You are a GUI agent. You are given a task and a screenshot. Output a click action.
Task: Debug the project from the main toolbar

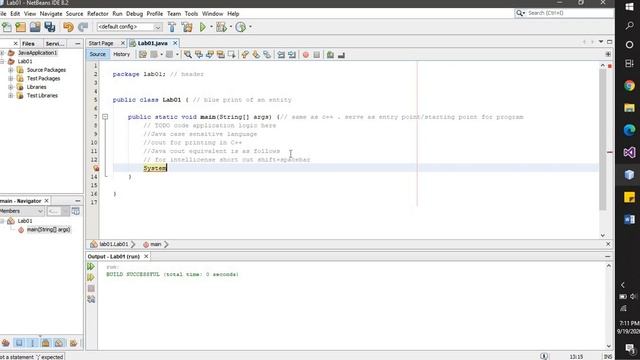(x=221, y=27)
